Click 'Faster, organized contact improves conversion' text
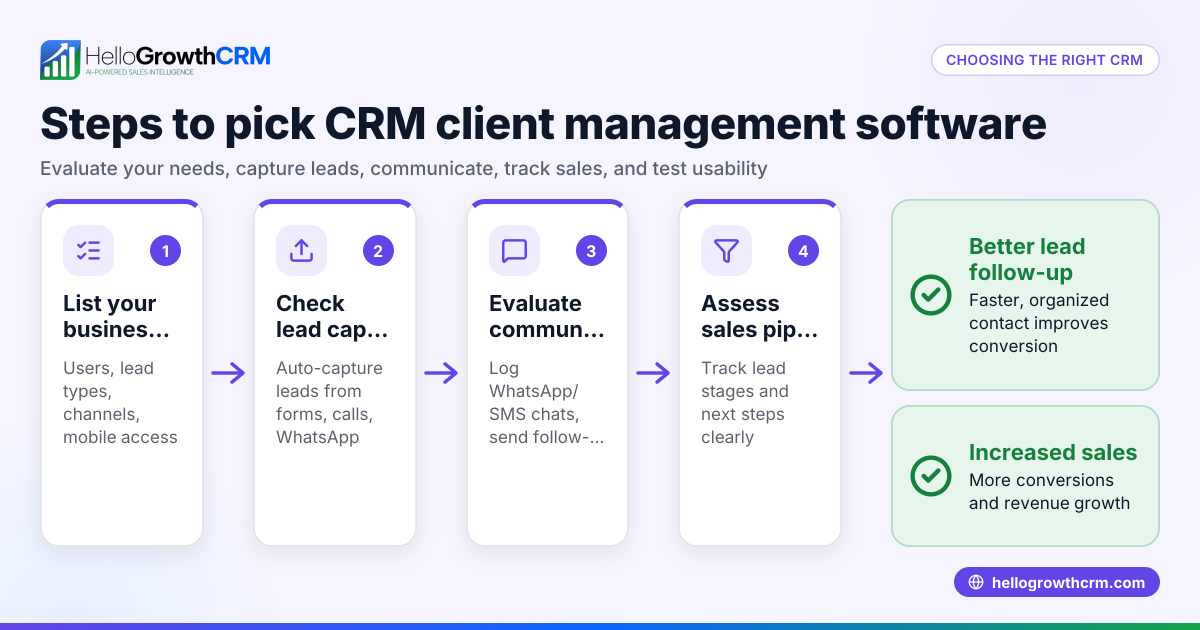The width and height of the screenshot is (1200, 630). tap(1039, 323)
